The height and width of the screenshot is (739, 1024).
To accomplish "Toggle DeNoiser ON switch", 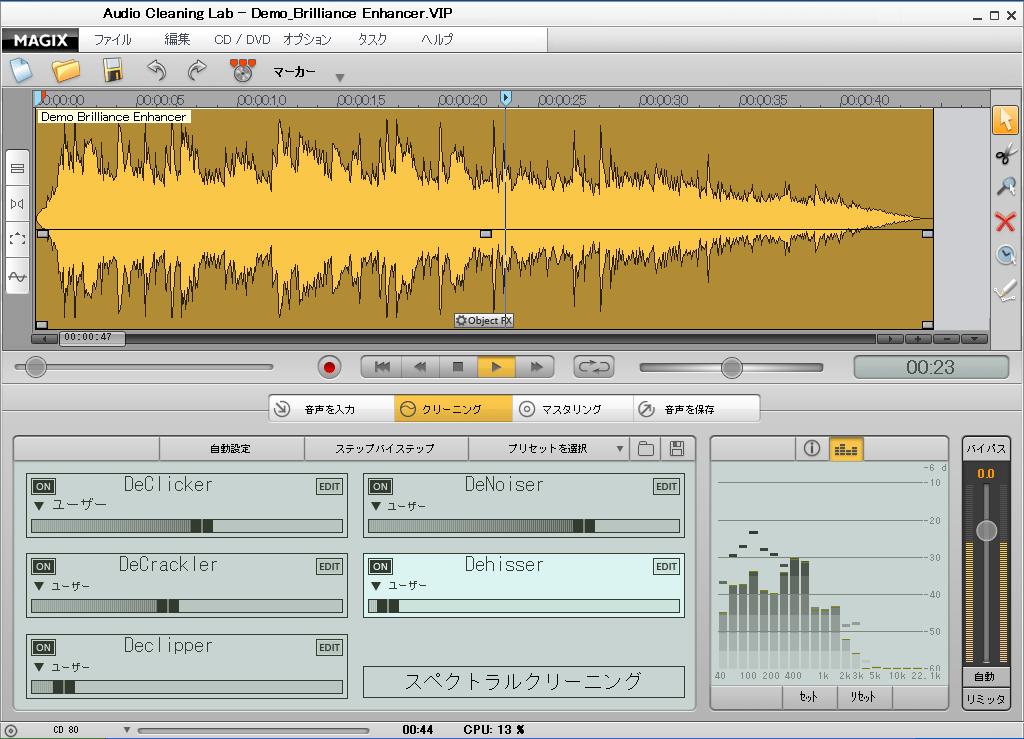I will 381,486.
